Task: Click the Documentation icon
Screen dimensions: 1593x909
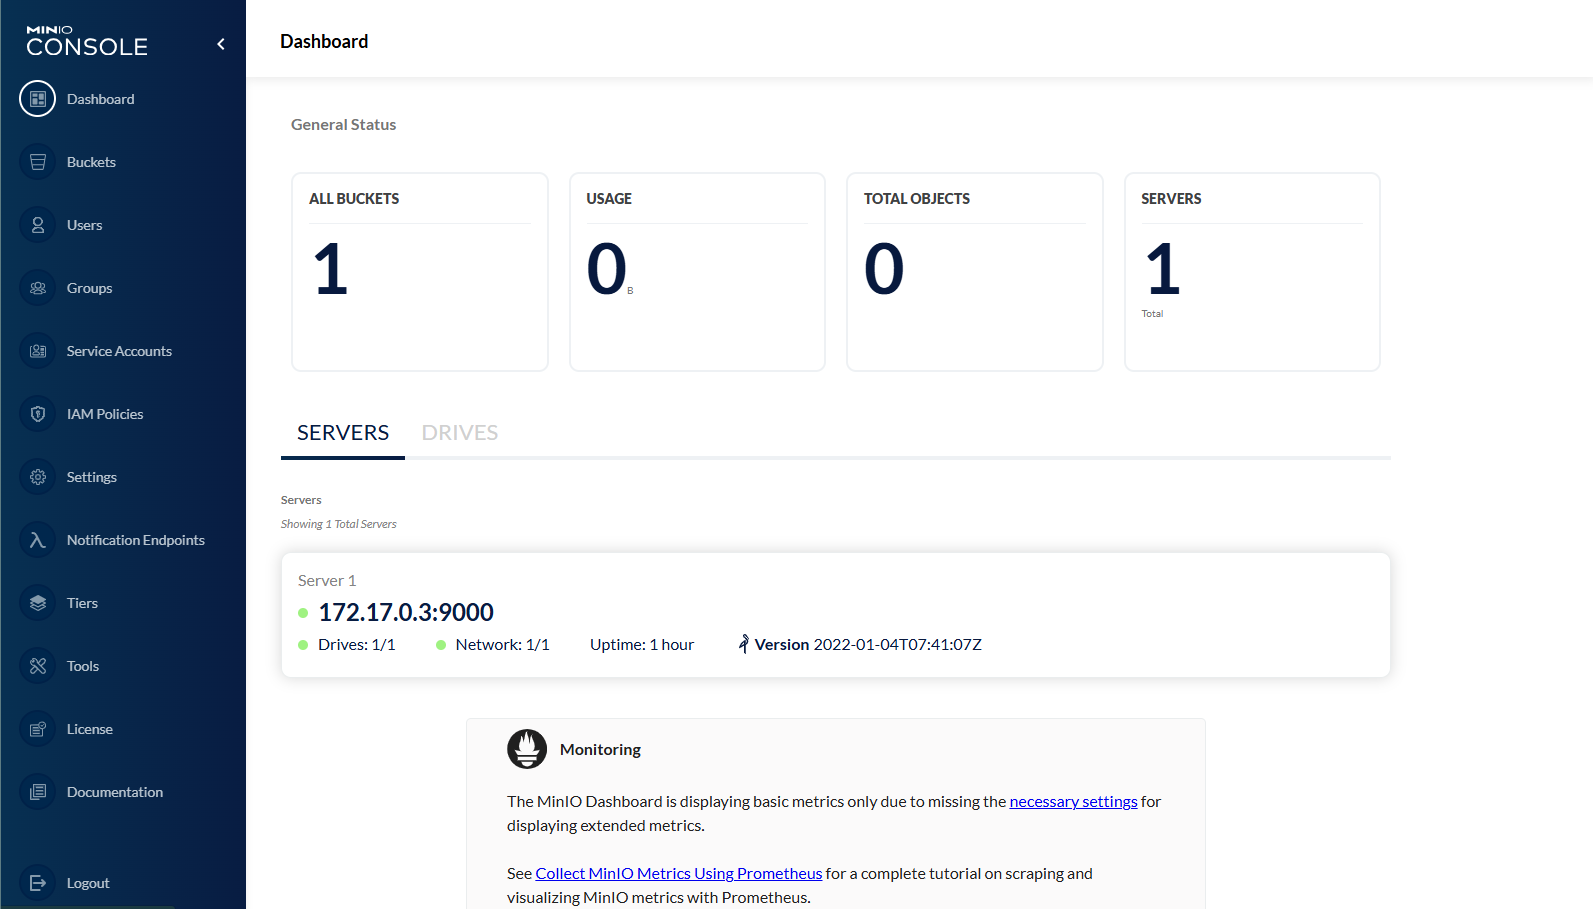Action: (38, 792)
